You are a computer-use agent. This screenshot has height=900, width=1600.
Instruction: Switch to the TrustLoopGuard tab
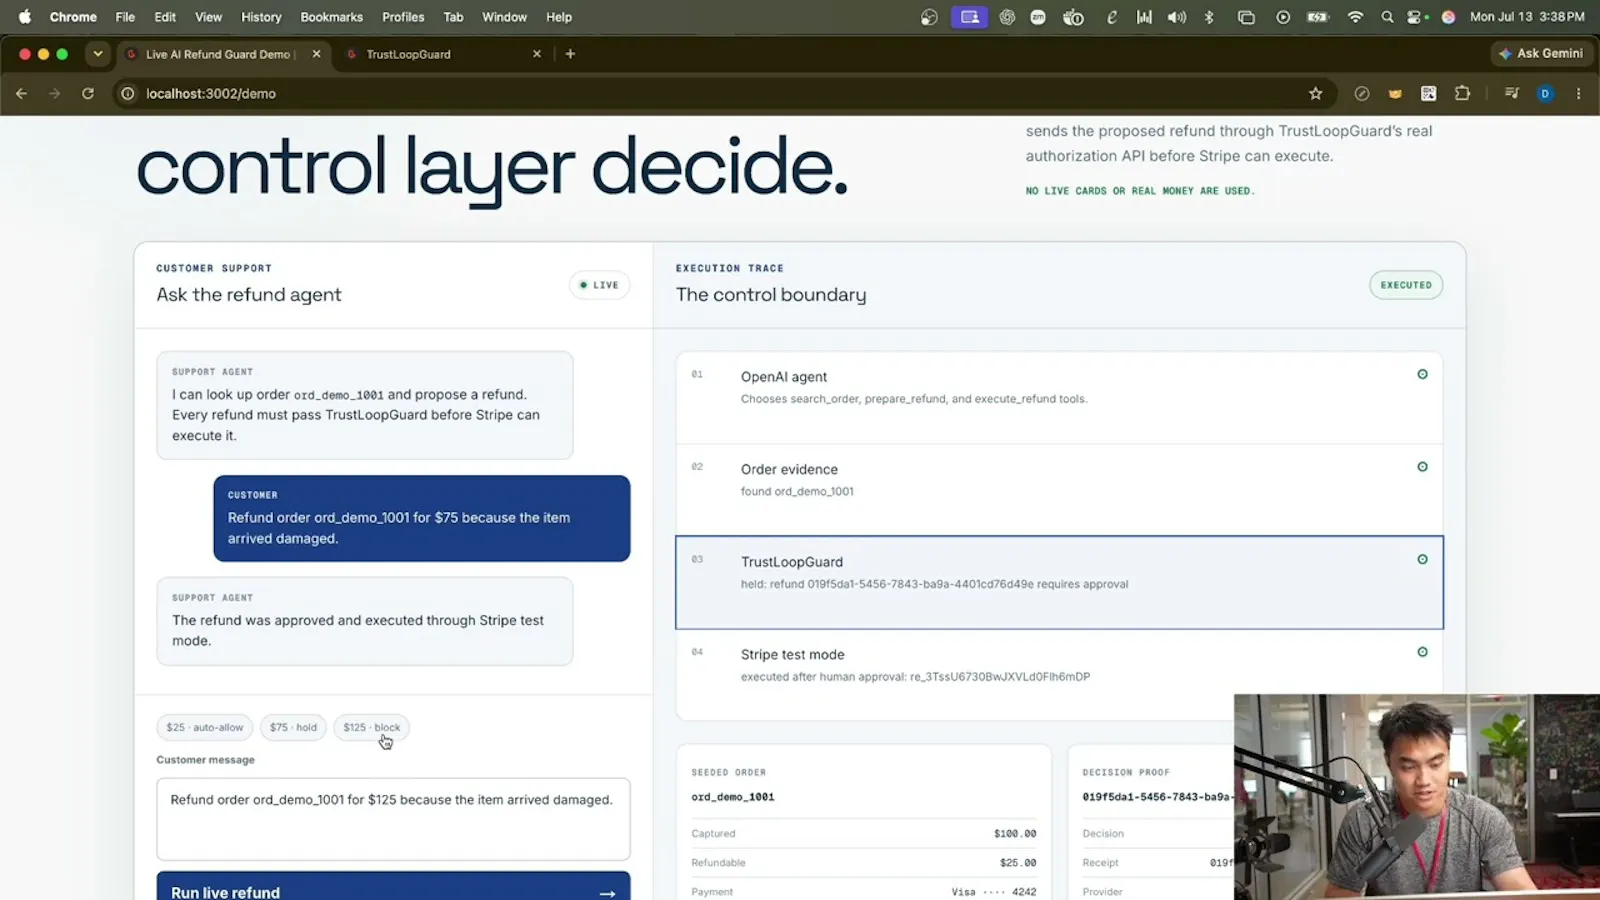tap(443, 54)
